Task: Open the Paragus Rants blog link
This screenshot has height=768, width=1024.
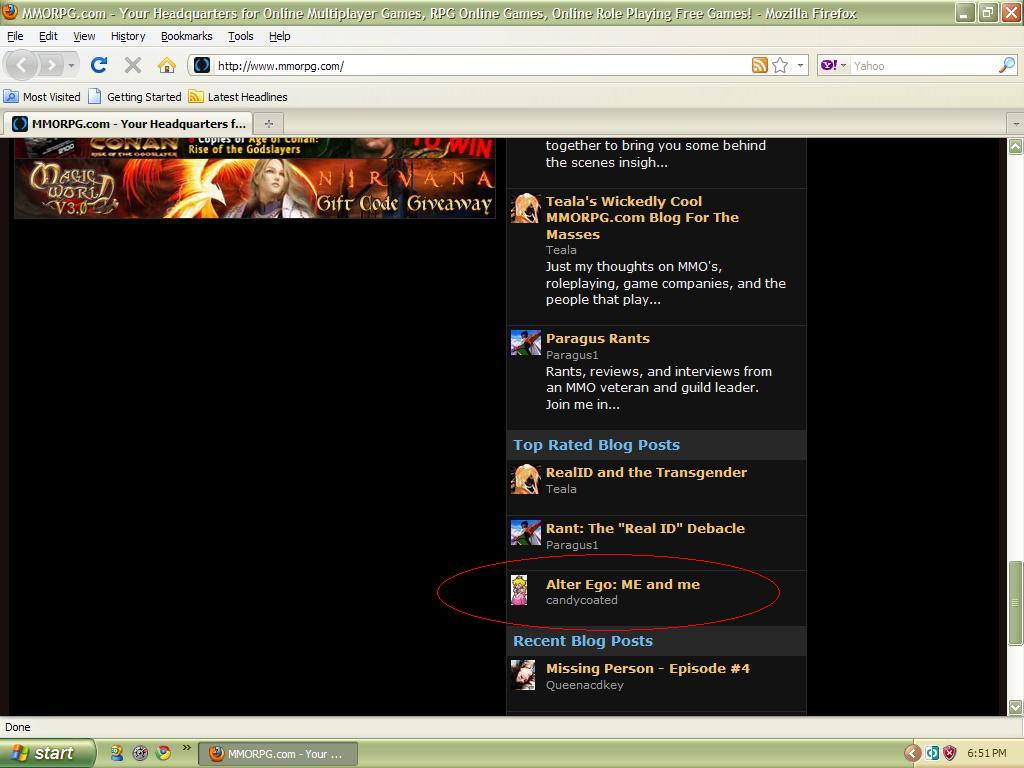Action: 598,338
